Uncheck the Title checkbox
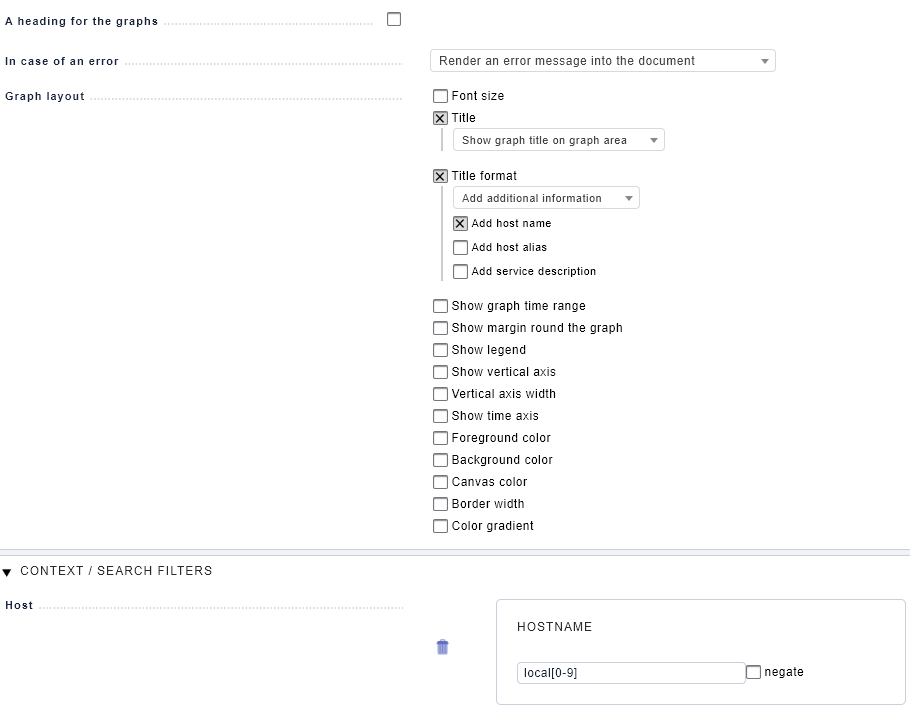 (440, 118)
